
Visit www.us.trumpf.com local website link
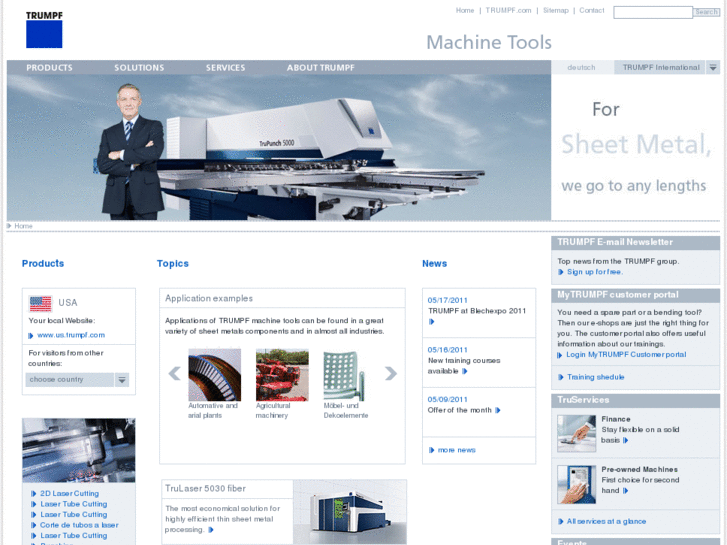point(71,335)
